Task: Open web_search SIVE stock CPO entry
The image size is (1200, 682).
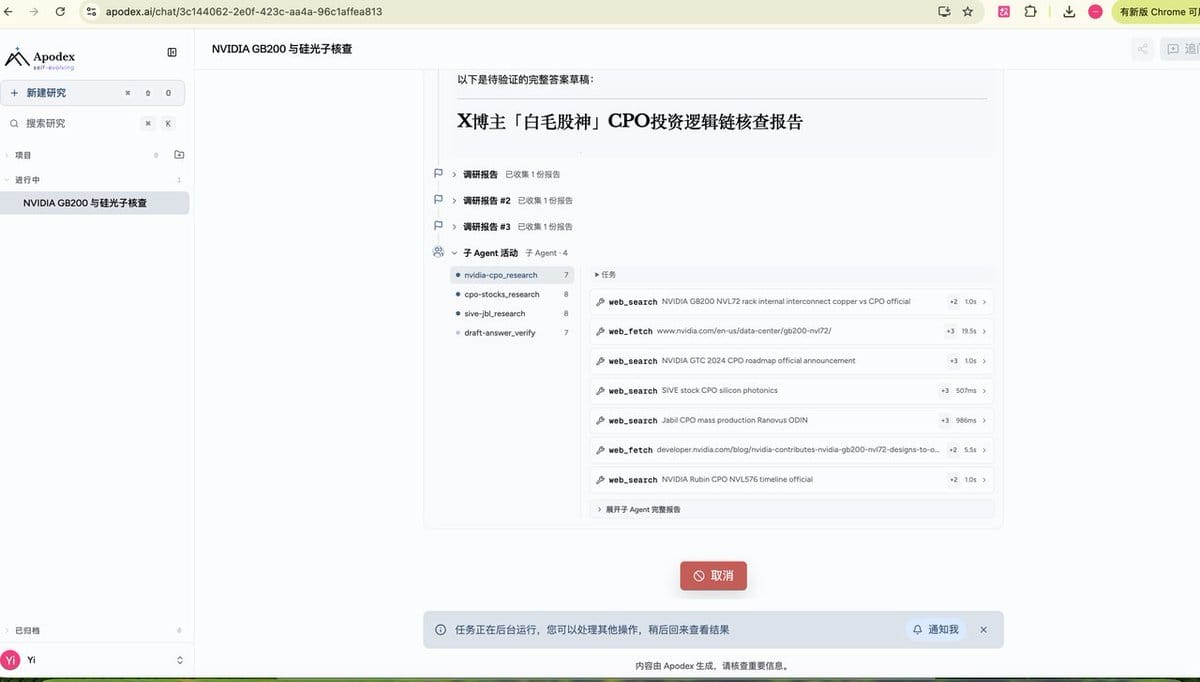Action: [792, 390]
